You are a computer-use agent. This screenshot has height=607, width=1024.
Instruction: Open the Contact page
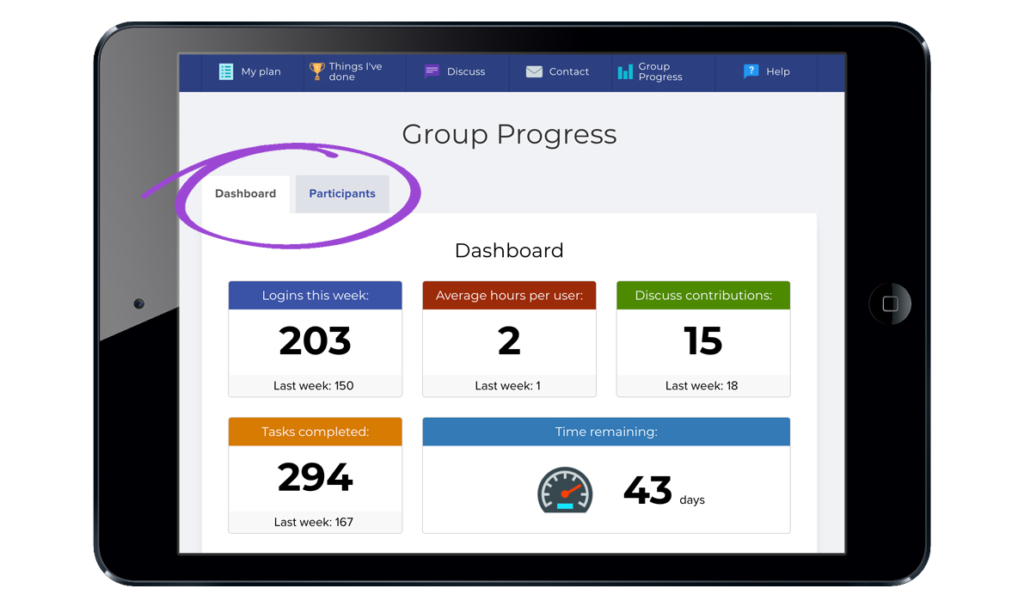560,72
